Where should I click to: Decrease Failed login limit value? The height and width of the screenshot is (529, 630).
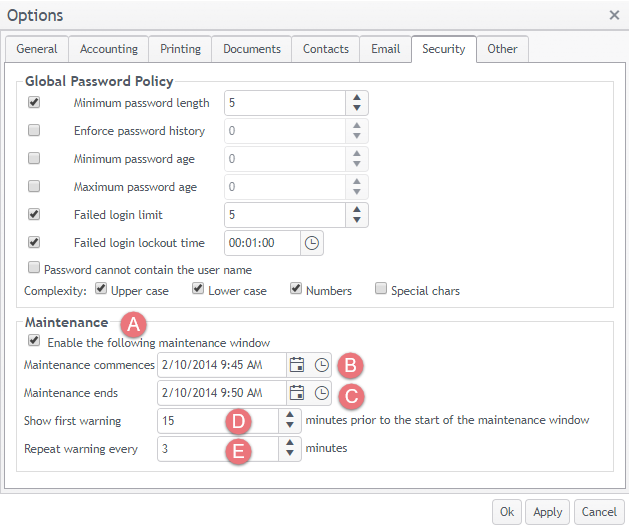tap(357, 220)
